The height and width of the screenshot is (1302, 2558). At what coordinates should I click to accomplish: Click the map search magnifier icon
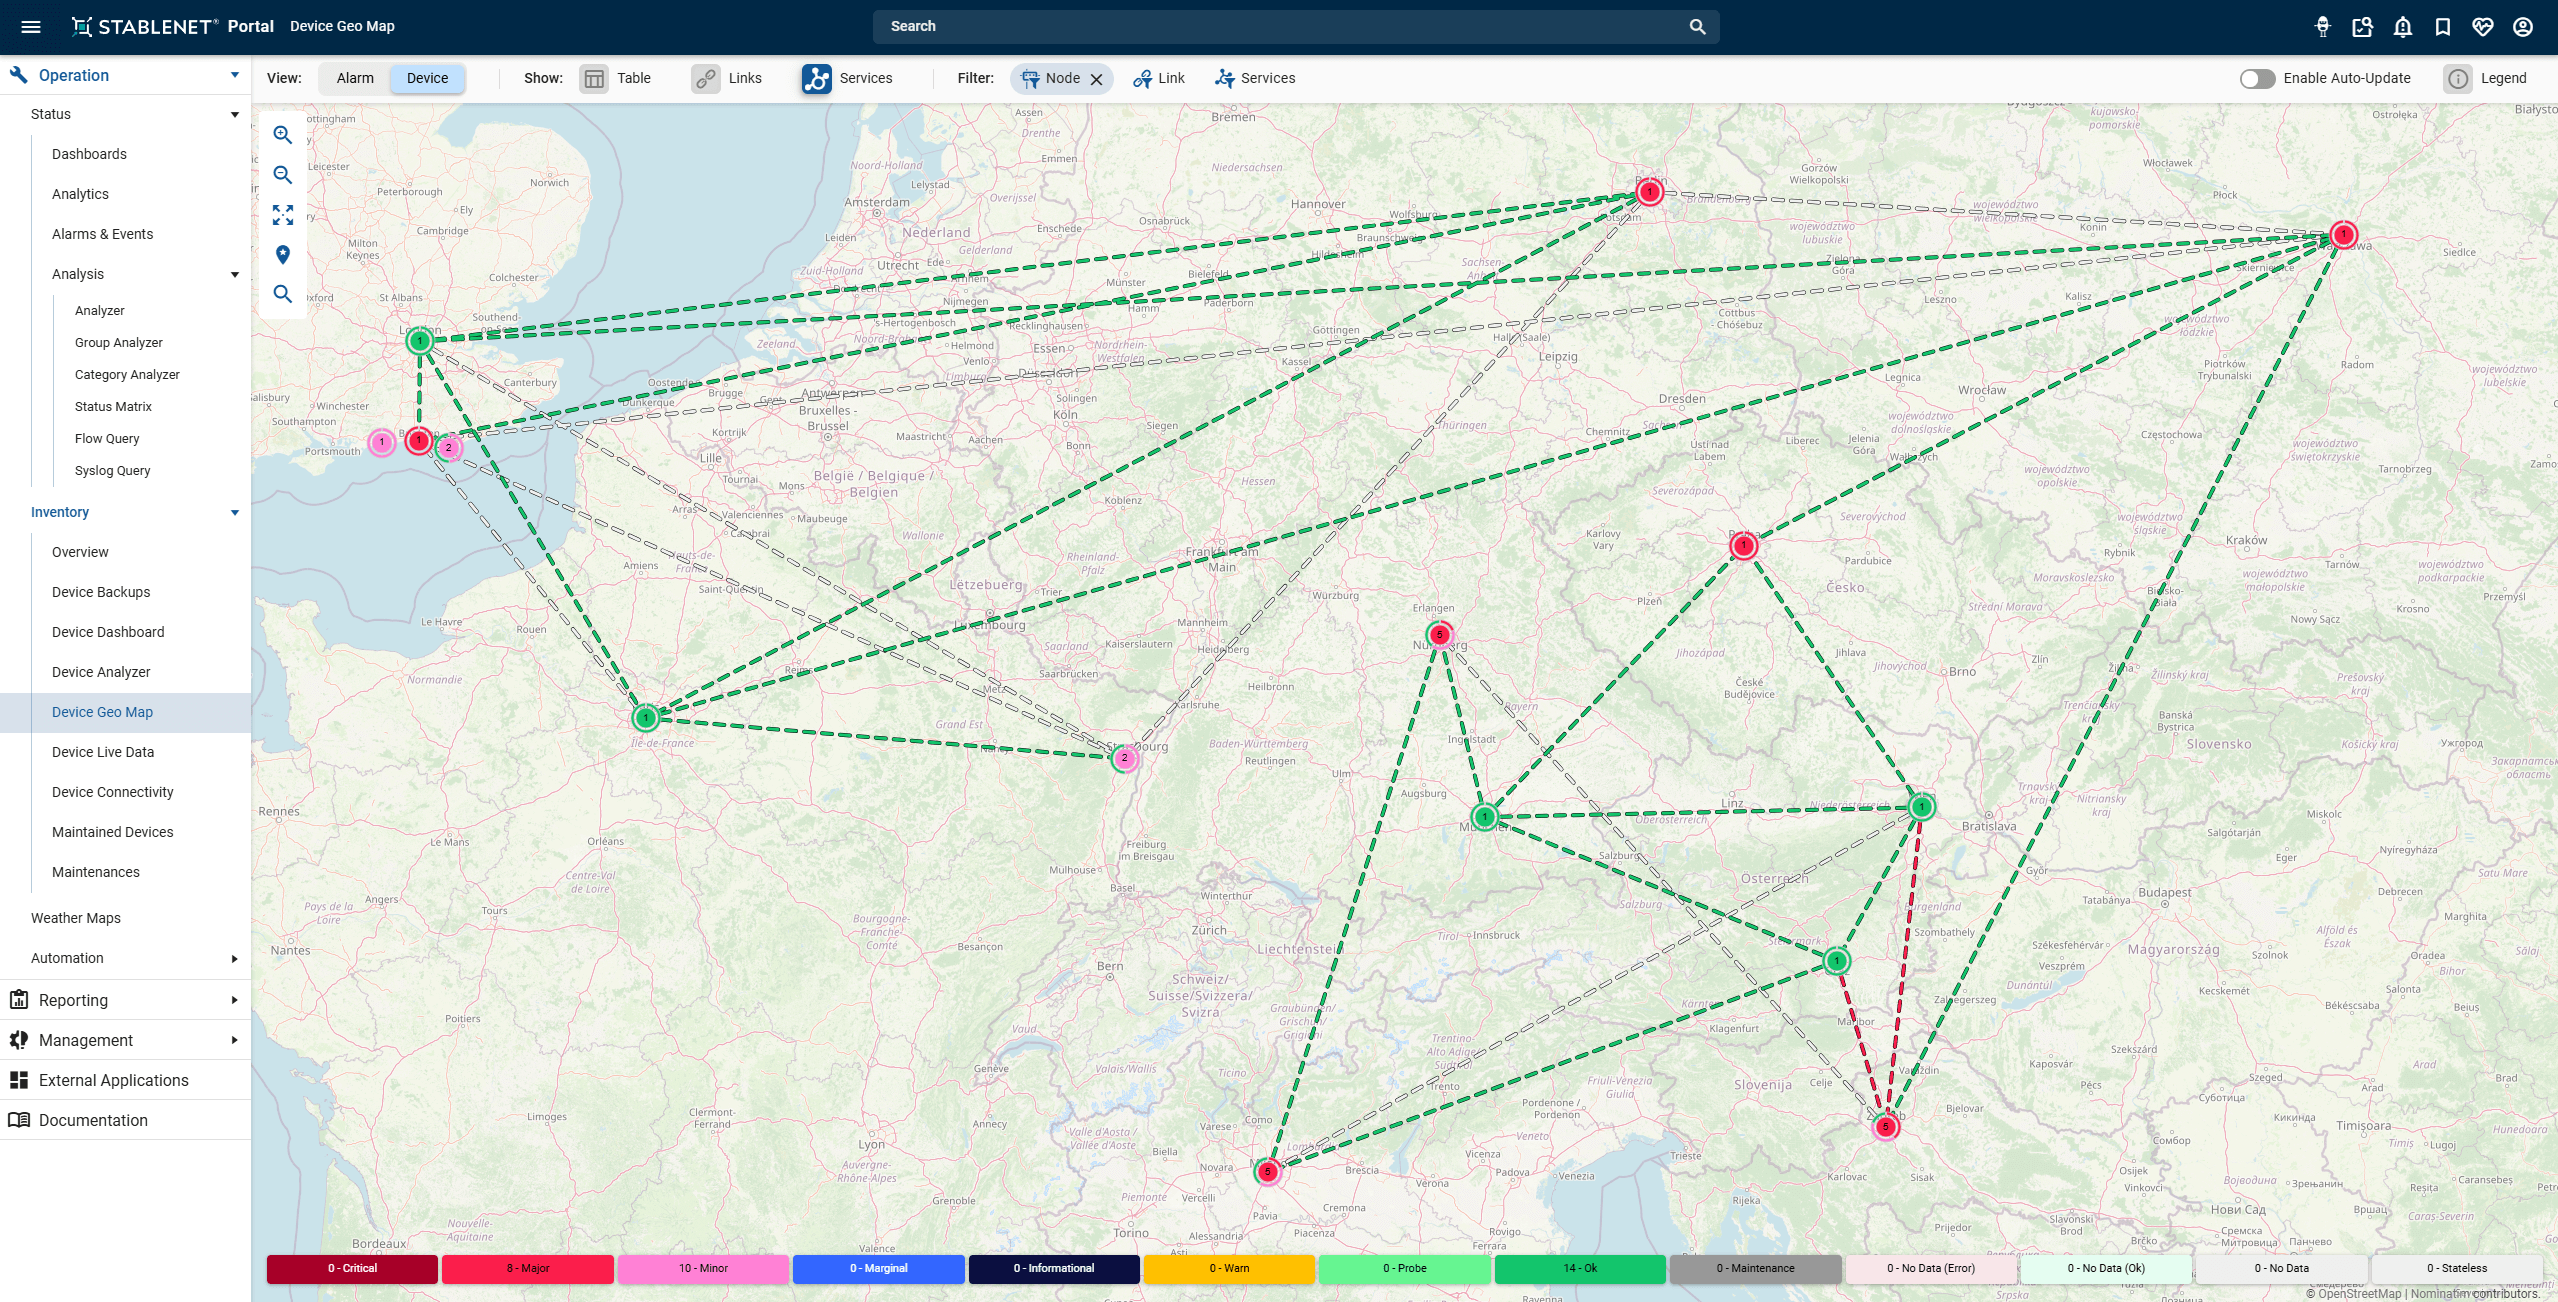point(283,294)
